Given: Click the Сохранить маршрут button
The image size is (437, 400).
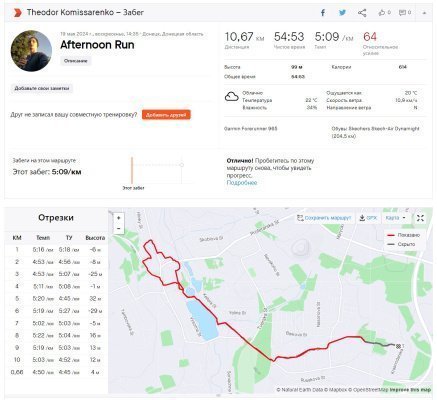Looking at the screenshot, I should pyautogui.click(x=324, y=218).
